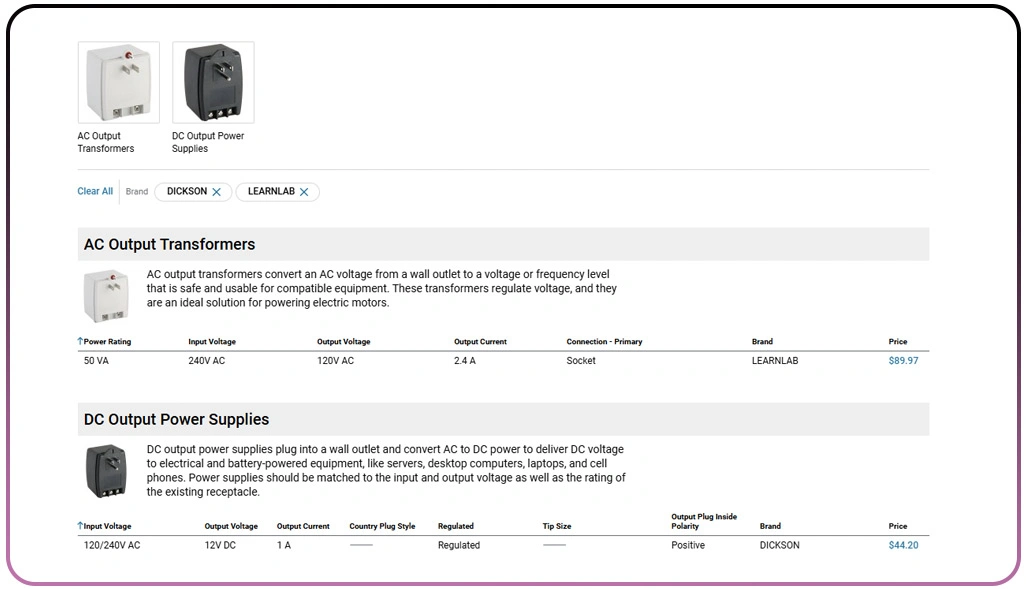
Task: Open the $89.97 price link
Action: pyautogui.click(x=903, y=360)
